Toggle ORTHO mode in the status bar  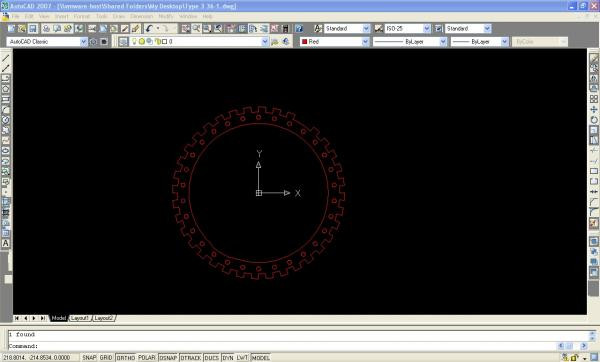[126, 358]
